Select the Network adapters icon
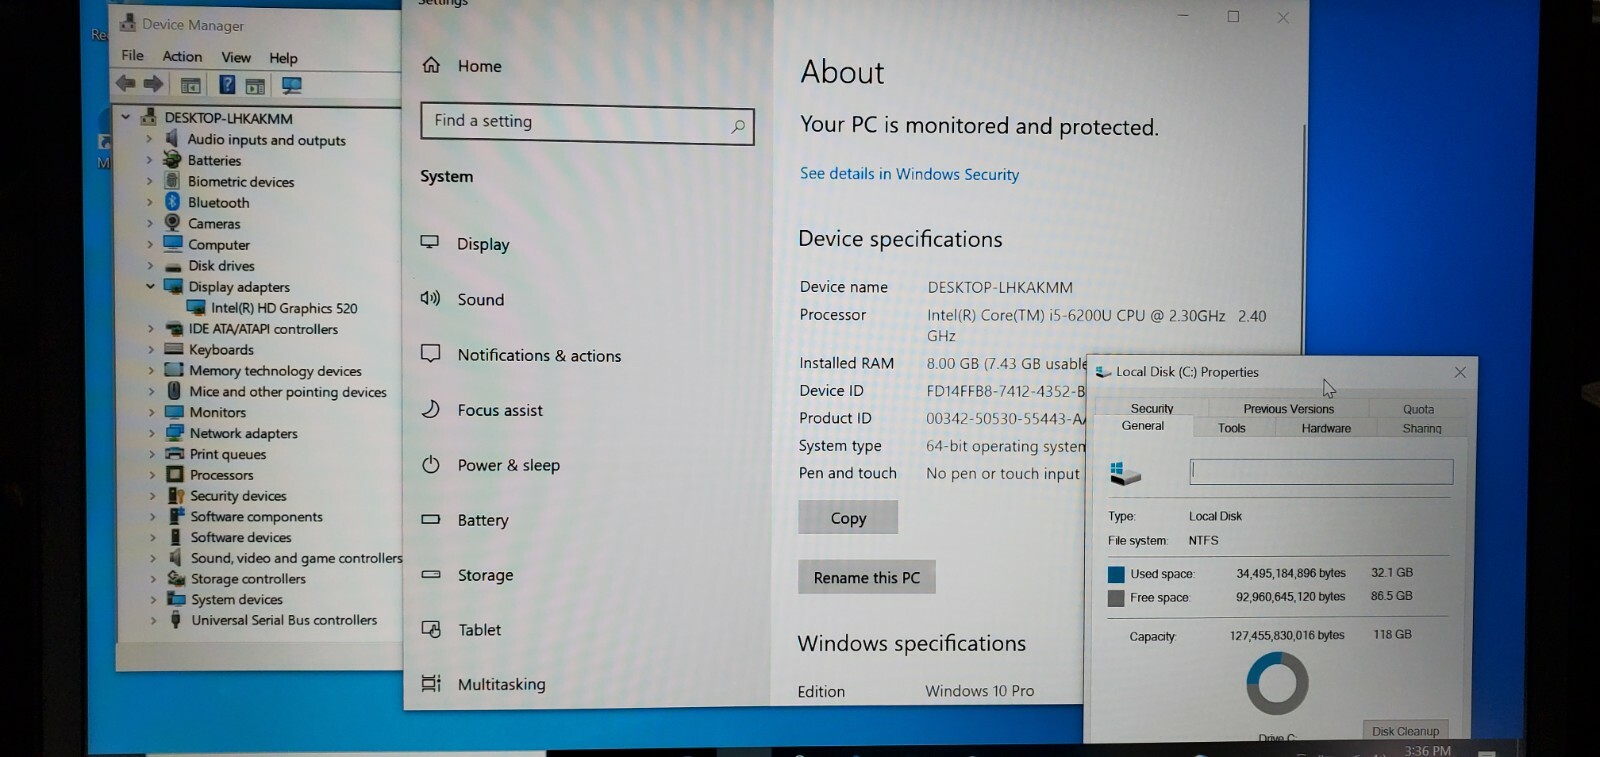This screenshot has width=1600, height=757. click(x=175, y=433)
